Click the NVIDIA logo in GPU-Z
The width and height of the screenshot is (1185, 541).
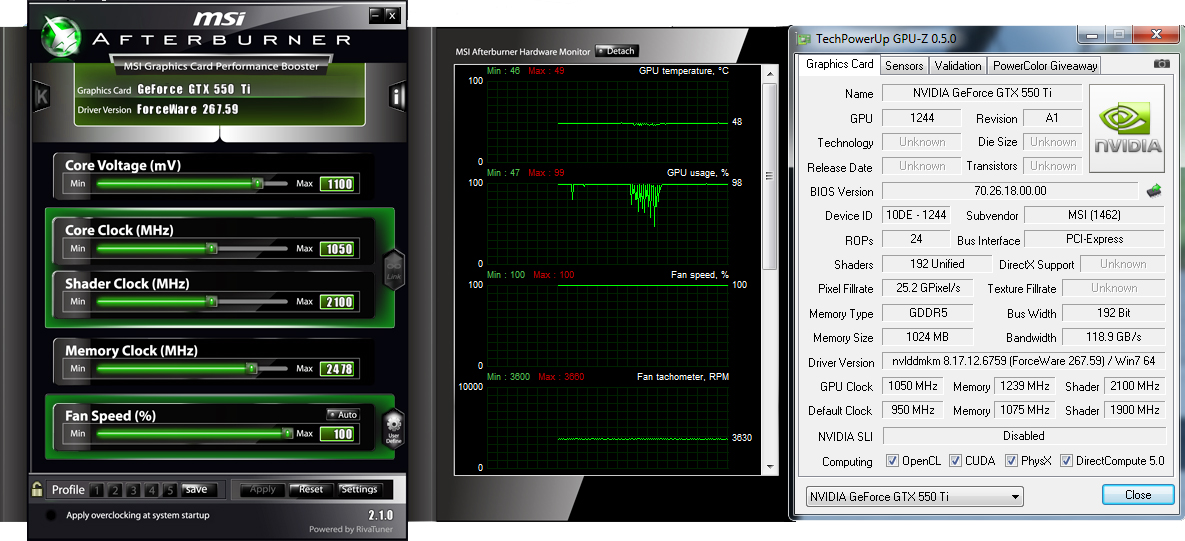[1129, 128]
